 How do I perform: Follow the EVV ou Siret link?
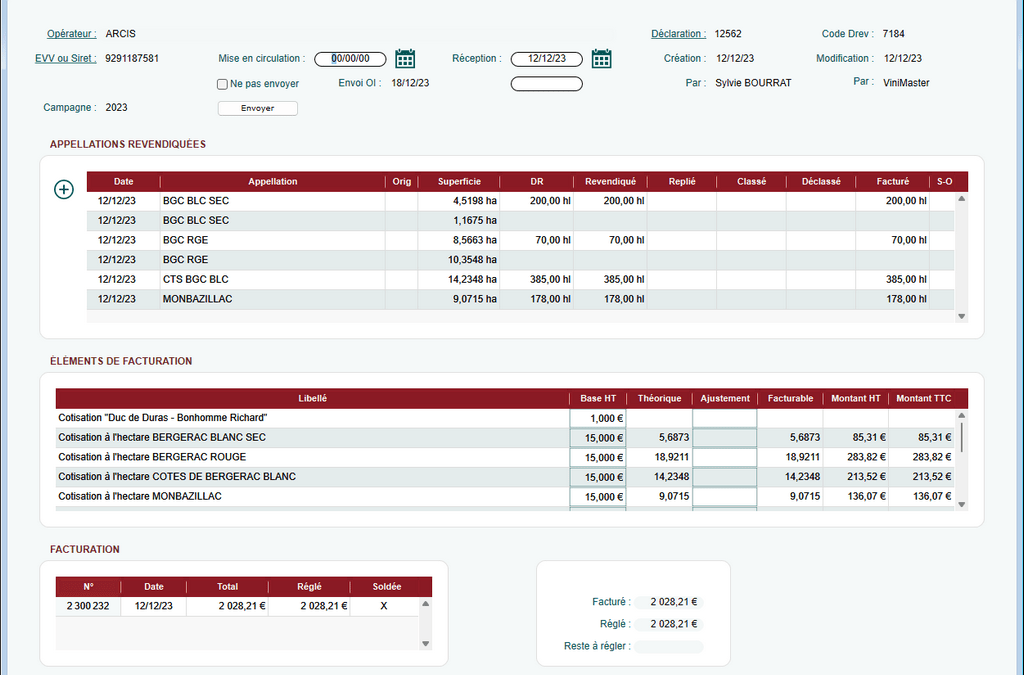[65, 58]
